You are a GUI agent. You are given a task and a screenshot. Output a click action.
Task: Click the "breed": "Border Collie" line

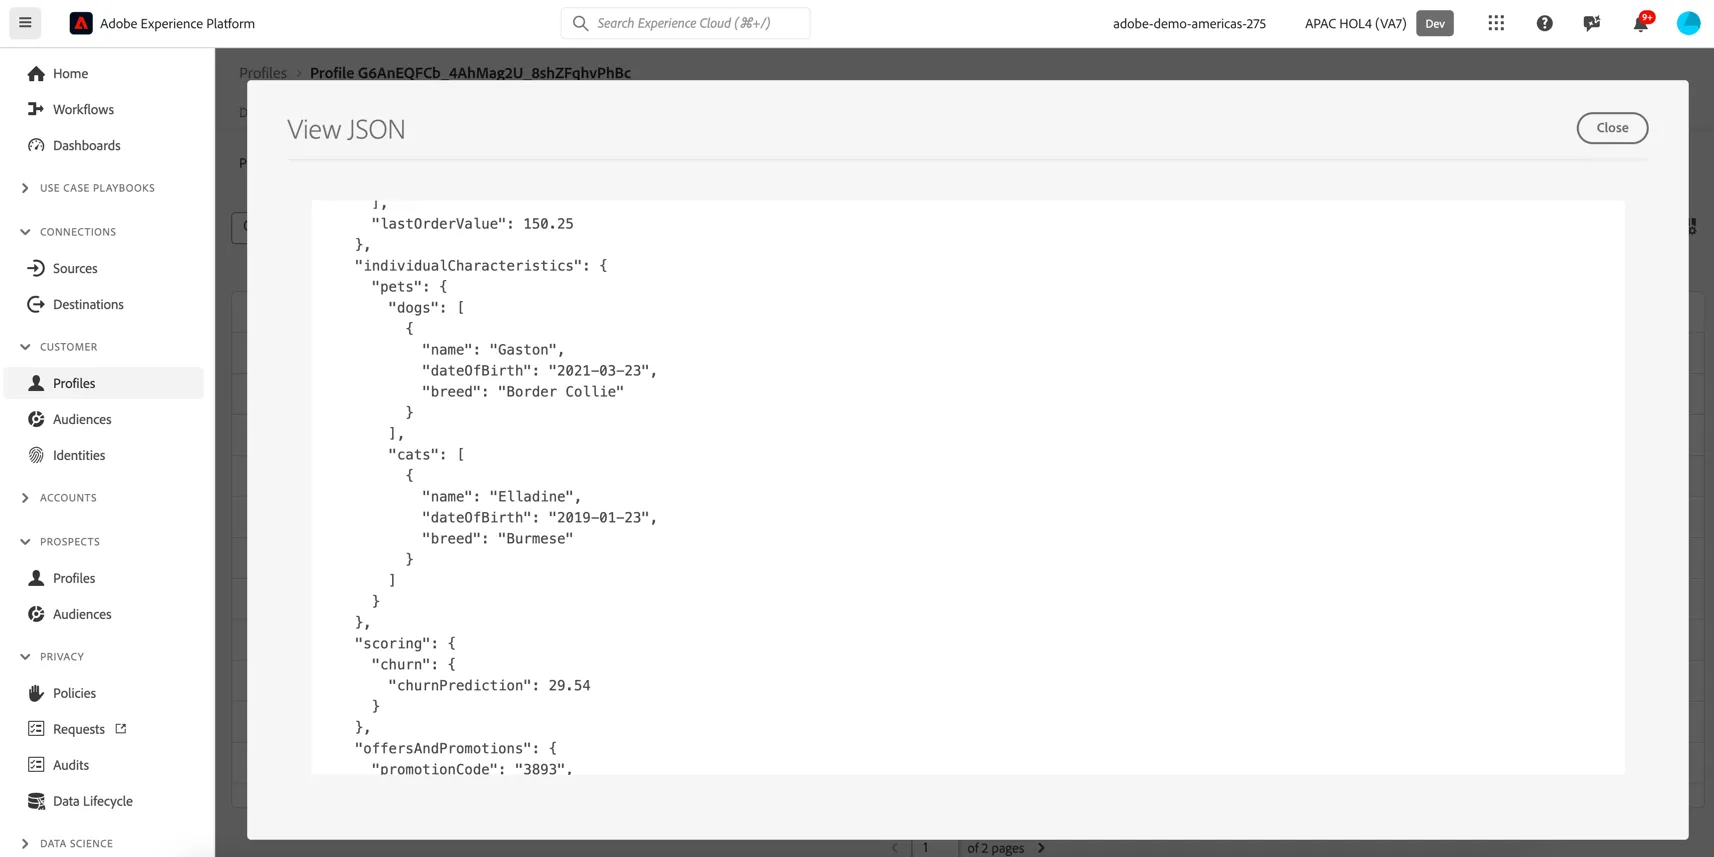pos(523,391)
